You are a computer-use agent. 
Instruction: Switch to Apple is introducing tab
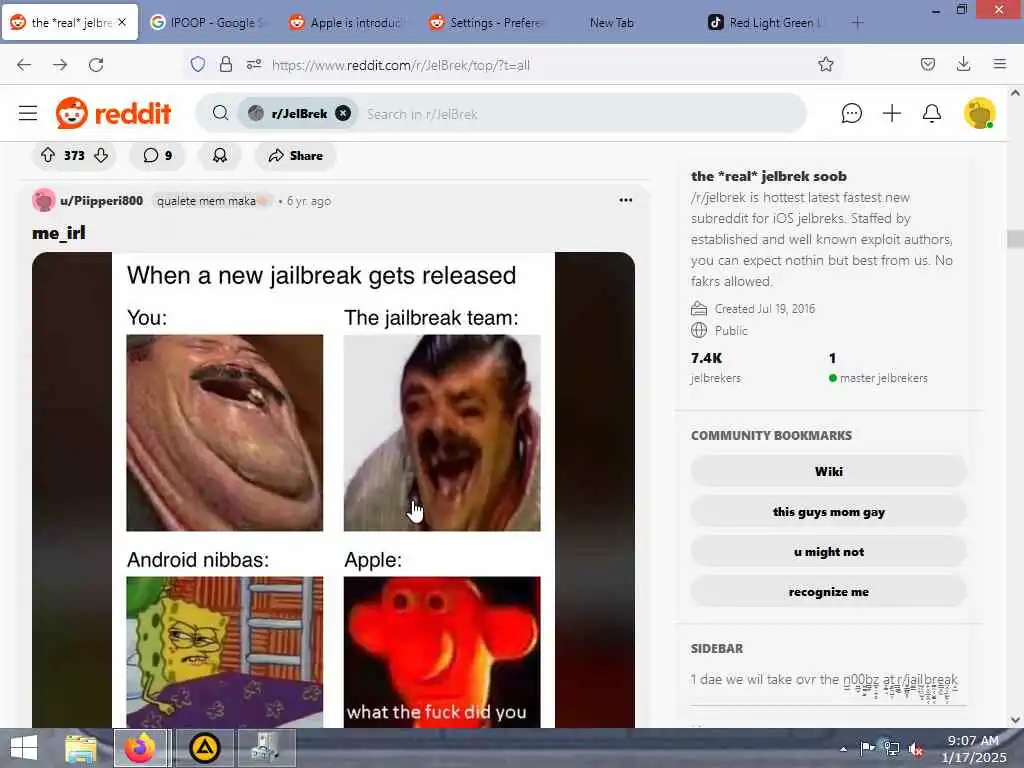346,23
